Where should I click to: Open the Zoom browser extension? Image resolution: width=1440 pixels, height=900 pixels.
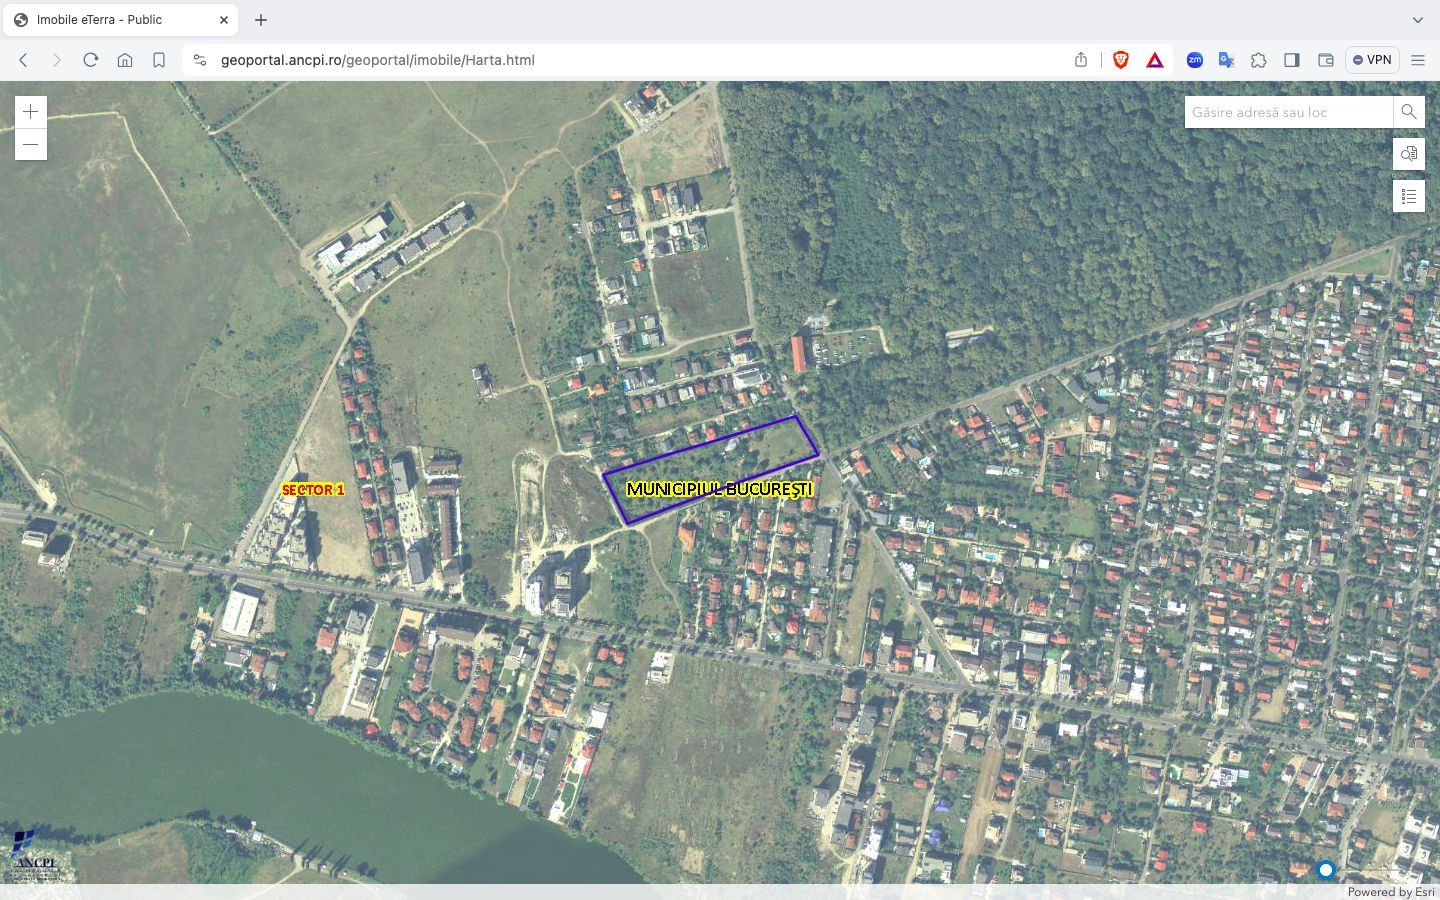click(1194, 60)
